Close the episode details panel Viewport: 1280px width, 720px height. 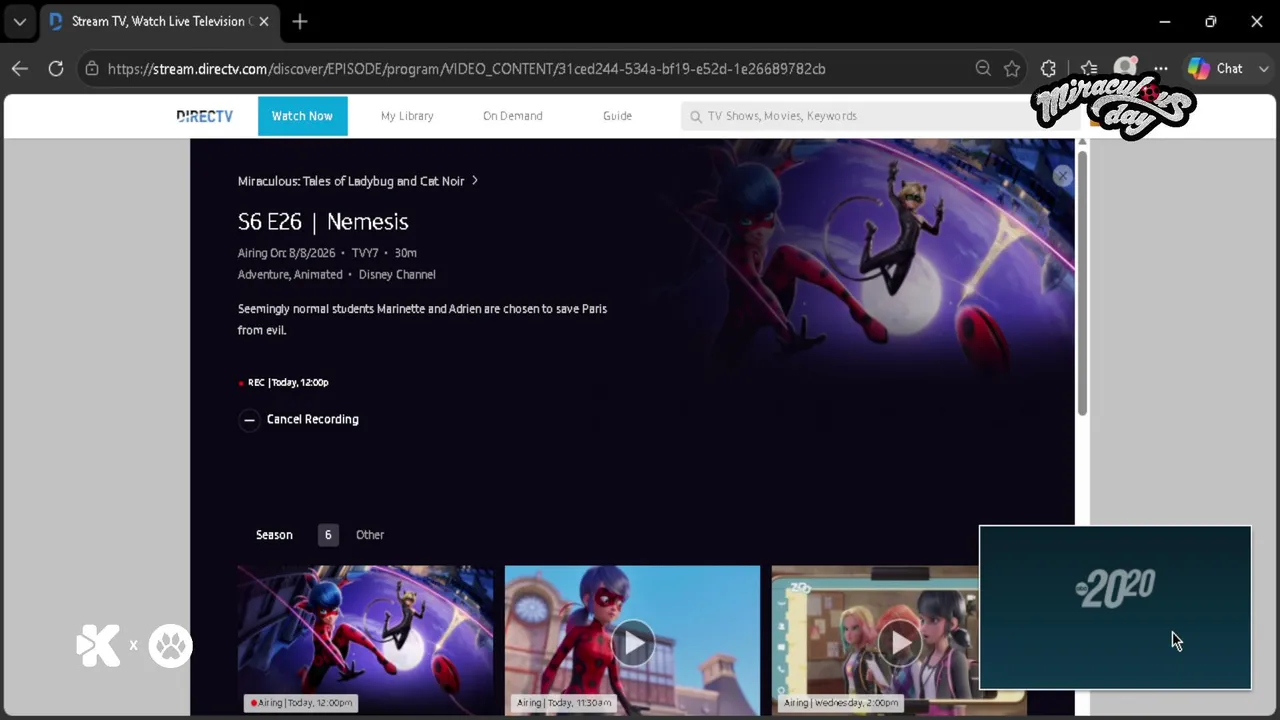pyautogui.click(x=1062, y=176)
